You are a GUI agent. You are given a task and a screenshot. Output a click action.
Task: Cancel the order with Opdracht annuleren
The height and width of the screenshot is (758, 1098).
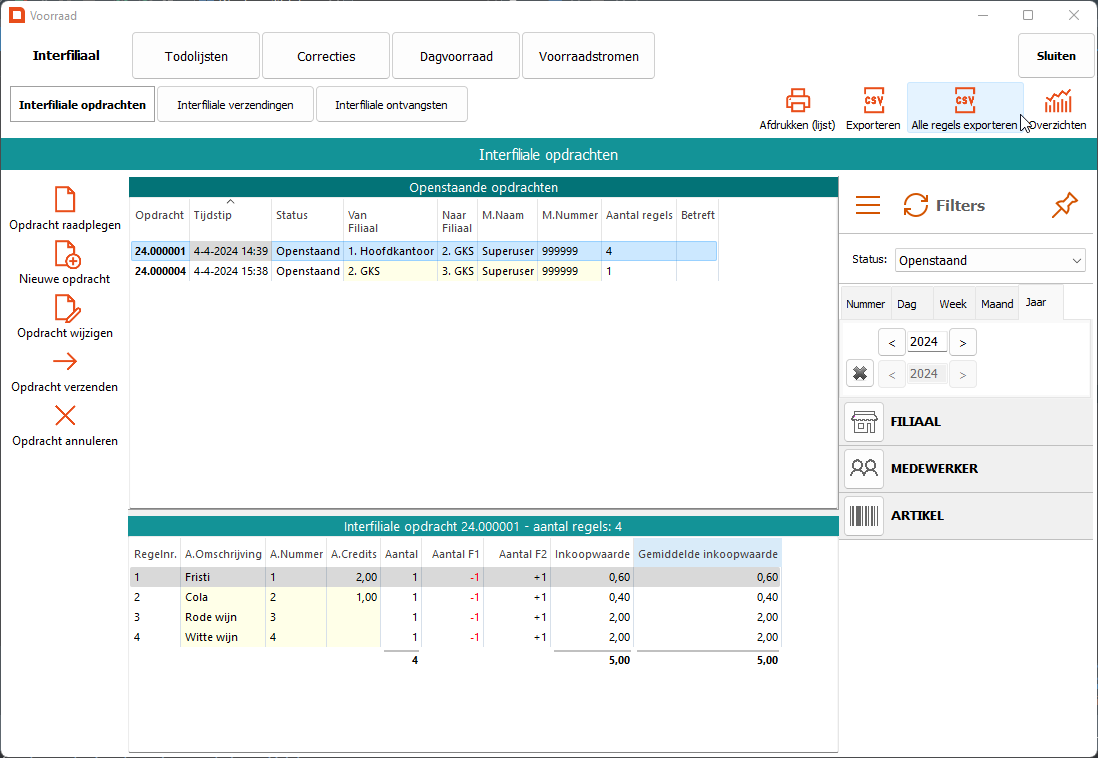[x=65, y=416]
